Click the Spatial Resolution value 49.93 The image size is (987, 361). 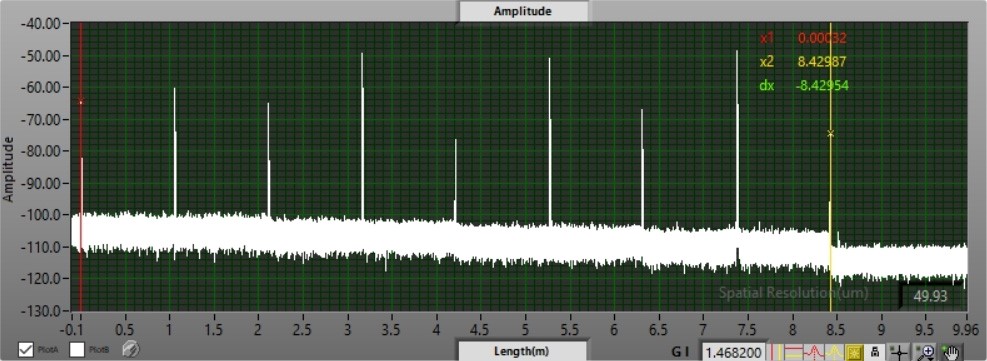click(x=930, y=296)
